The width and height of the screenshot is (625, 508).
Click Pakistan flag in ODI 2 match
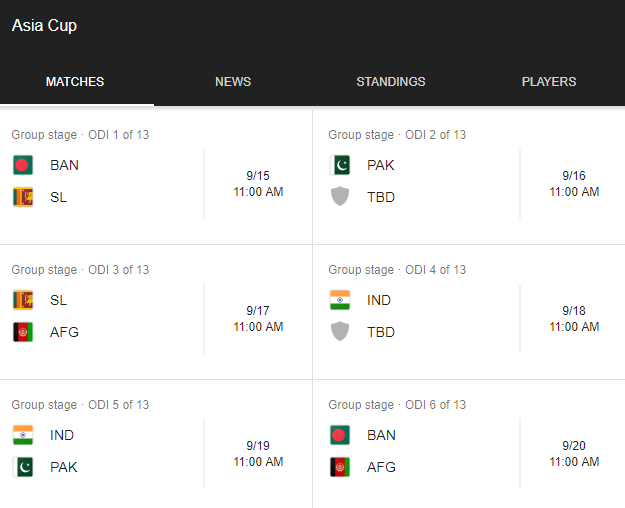[340, 166]
